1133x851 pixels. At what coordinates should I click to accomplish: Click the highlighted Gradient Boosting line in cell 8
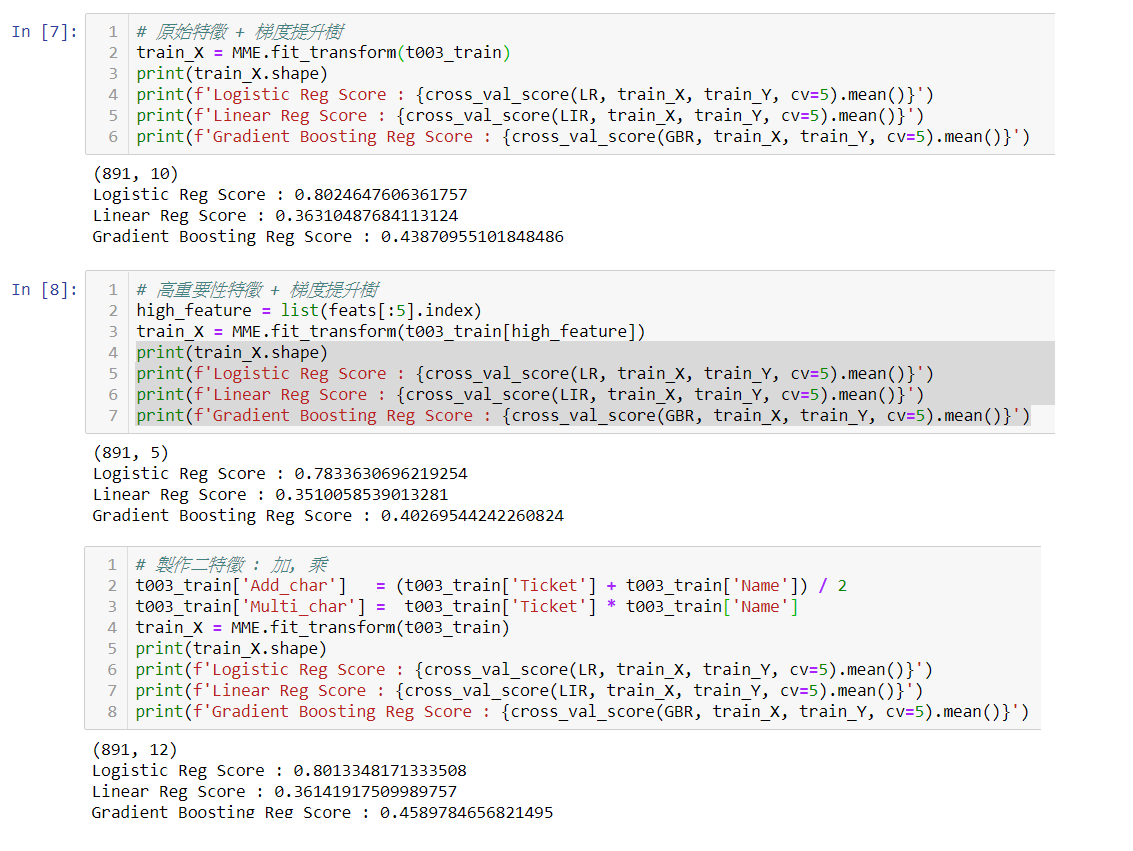point(583,415)
